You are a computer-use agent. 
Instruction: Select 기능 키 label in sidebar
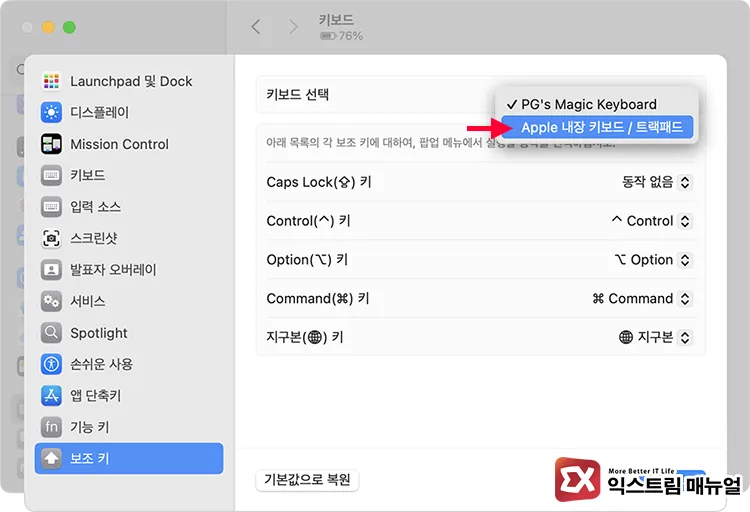(89, 427)
